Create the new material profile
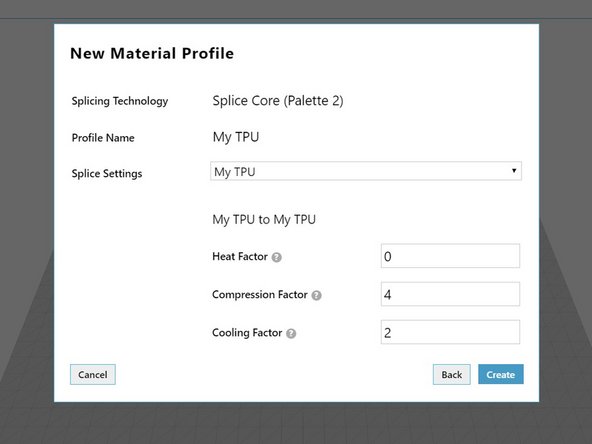592x444 pixels. (x=501, y=374)
